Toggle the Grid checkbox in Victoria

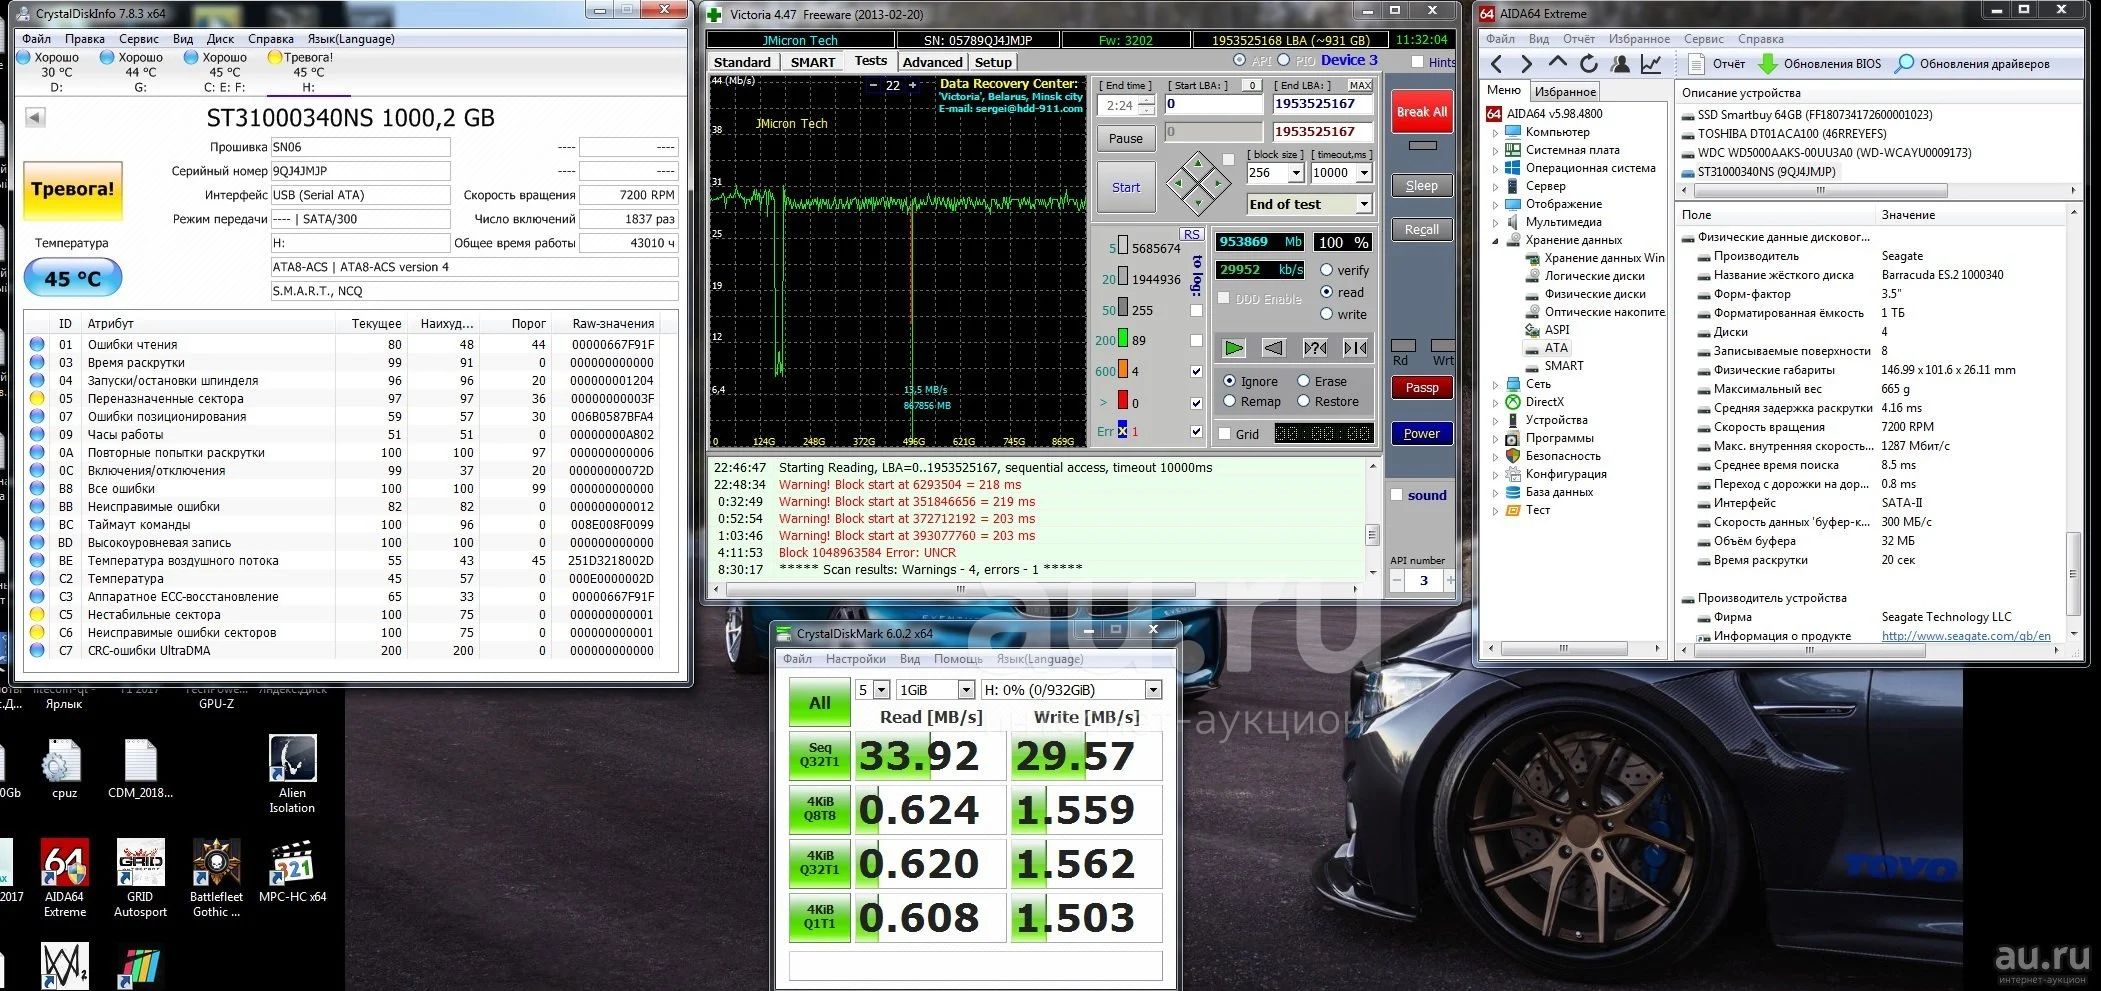point(1225,434)
